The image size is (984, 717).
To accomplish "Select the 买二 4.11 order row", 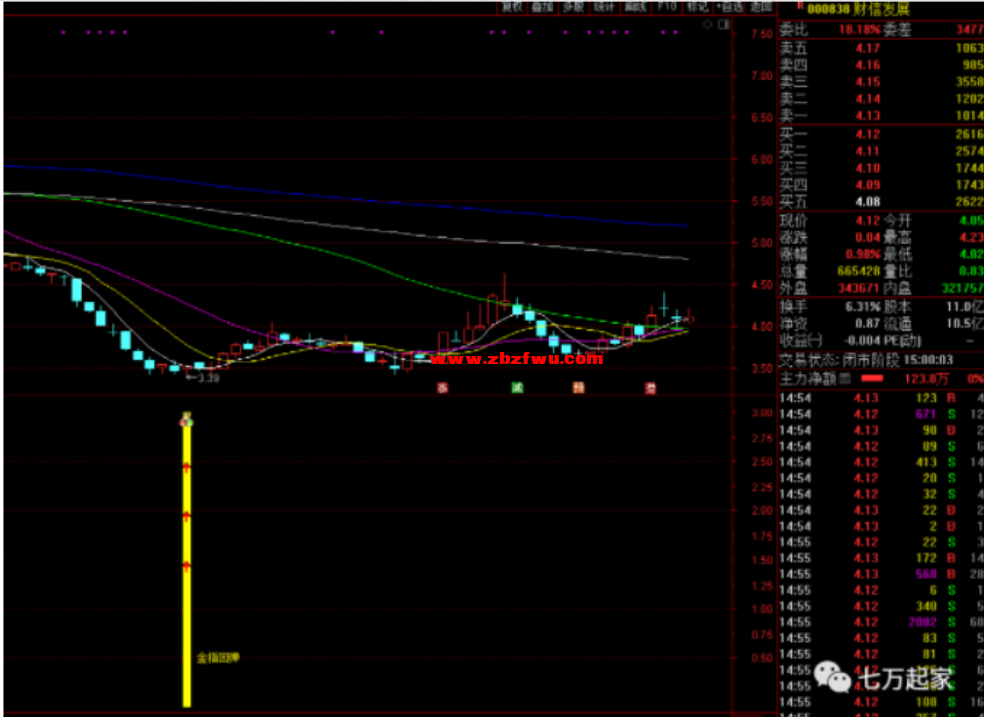I will tap(881, 151).
